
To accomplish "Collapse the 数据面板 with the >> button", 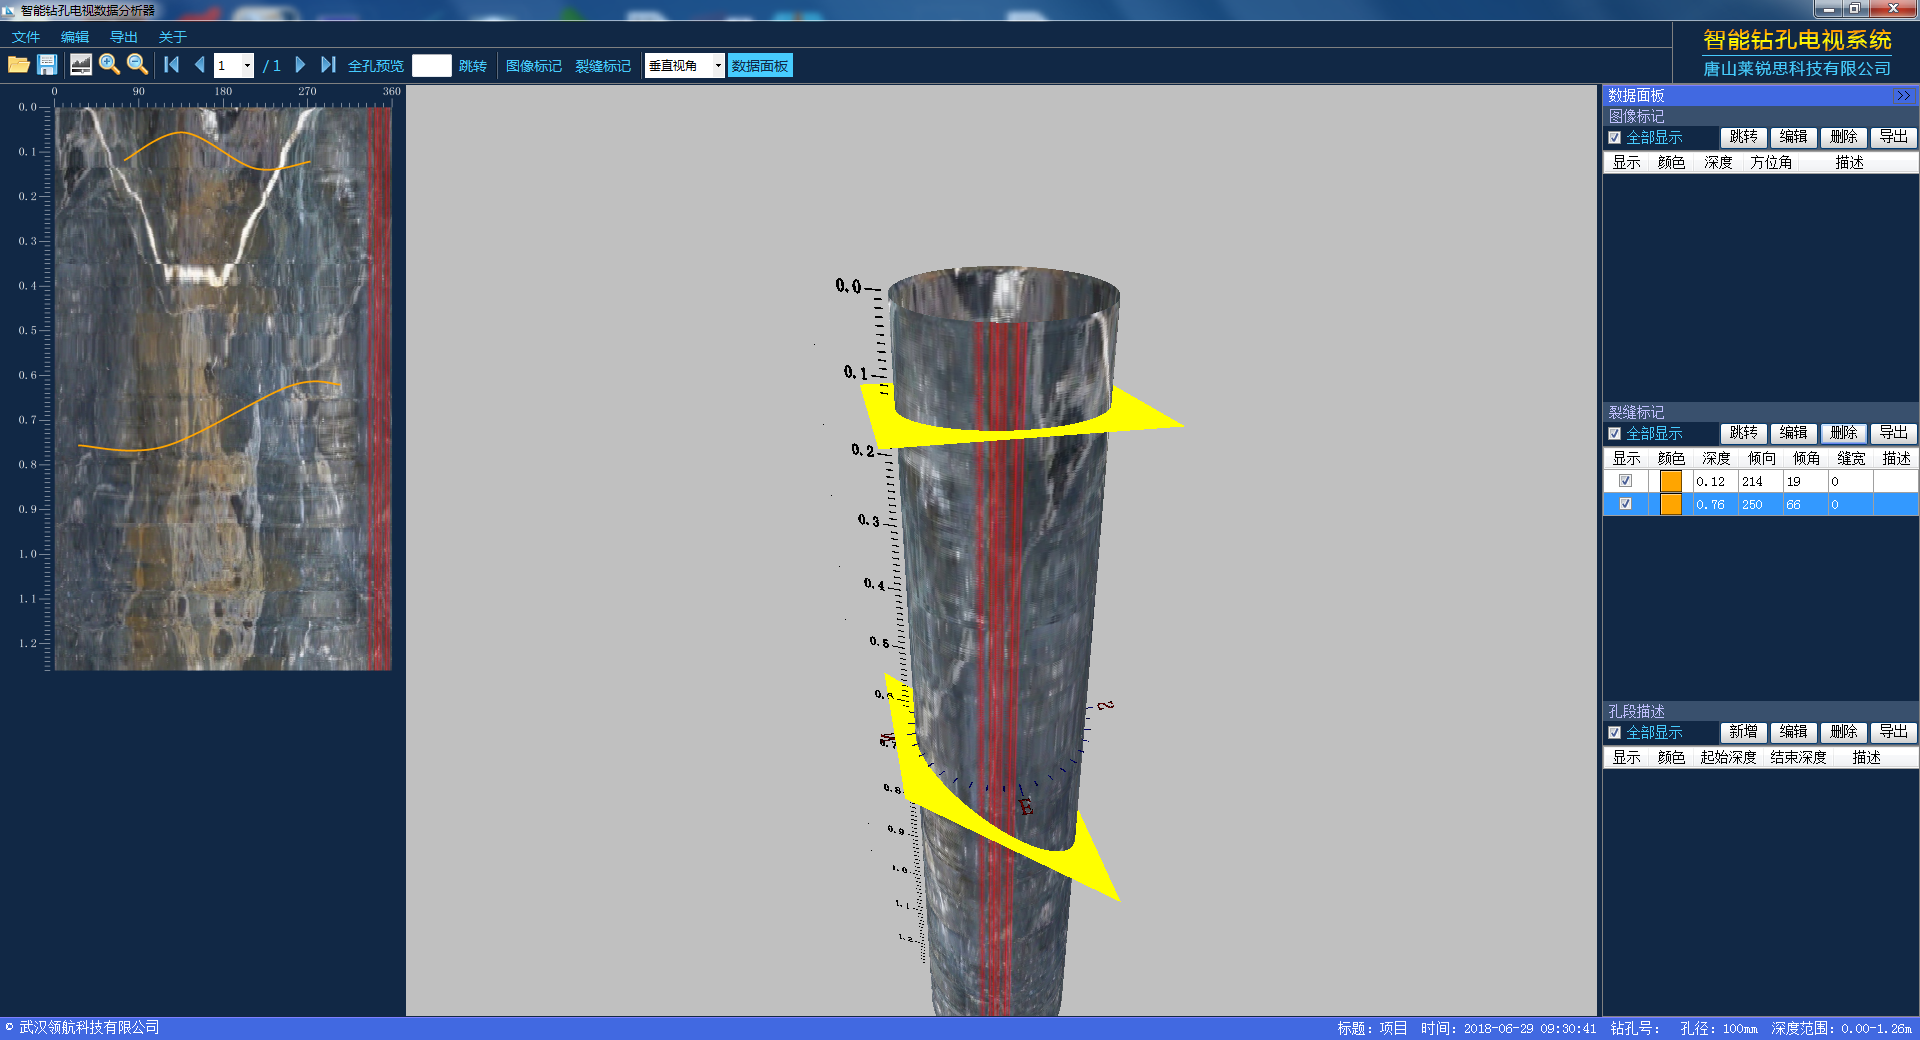I will (1903, 96).
